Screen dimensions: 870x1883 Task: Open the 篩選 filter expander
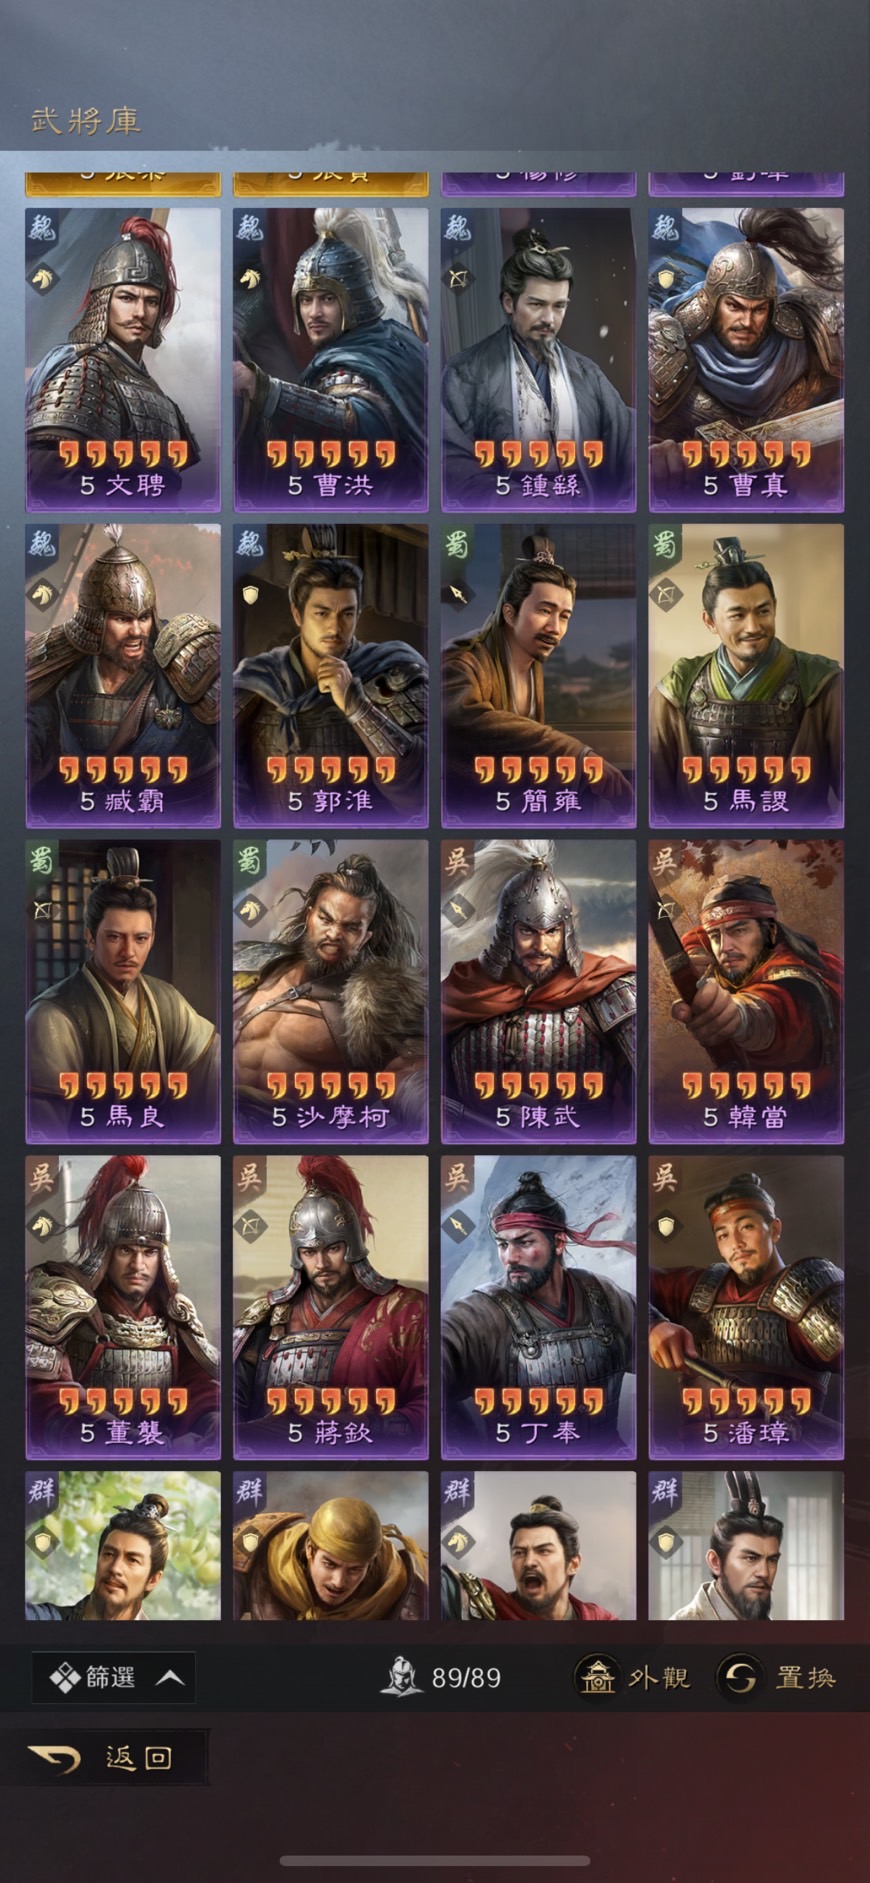[113, 1677]
